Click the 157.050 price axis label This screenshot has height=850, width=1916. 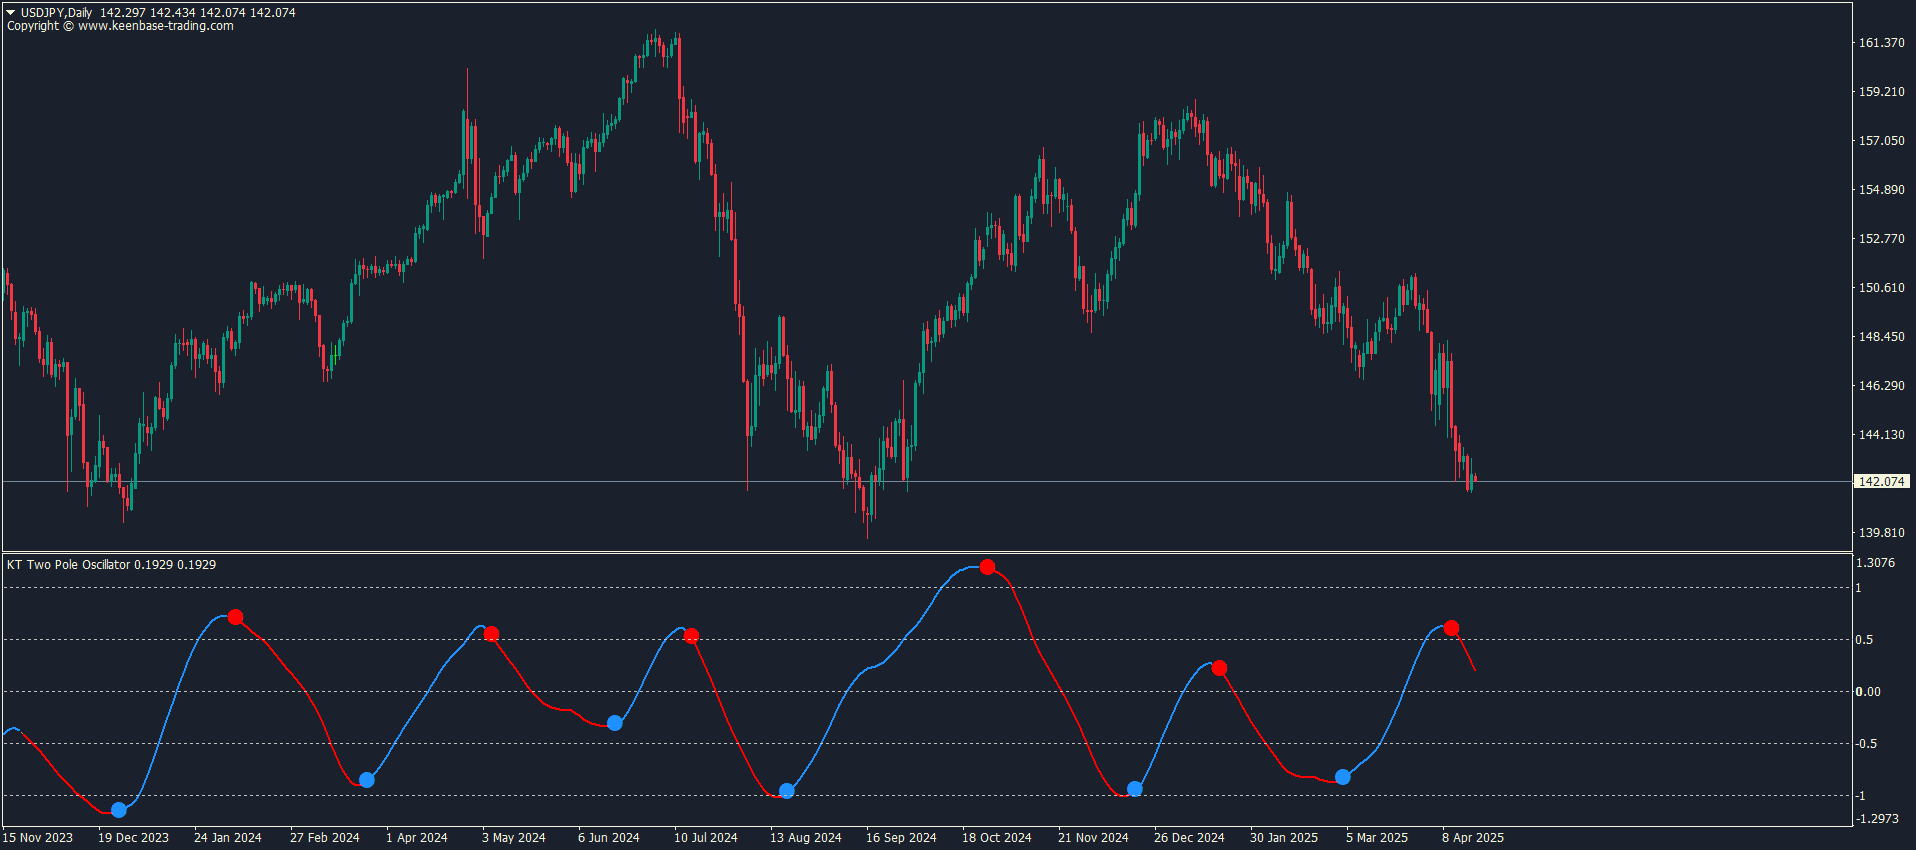[1881, 141]
